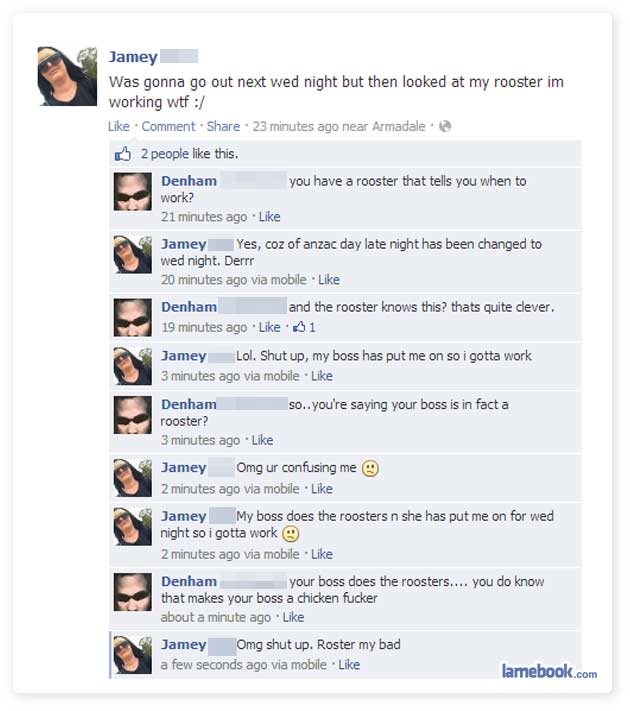Like Denham's about a minute ago comment

tap(293, 617)
